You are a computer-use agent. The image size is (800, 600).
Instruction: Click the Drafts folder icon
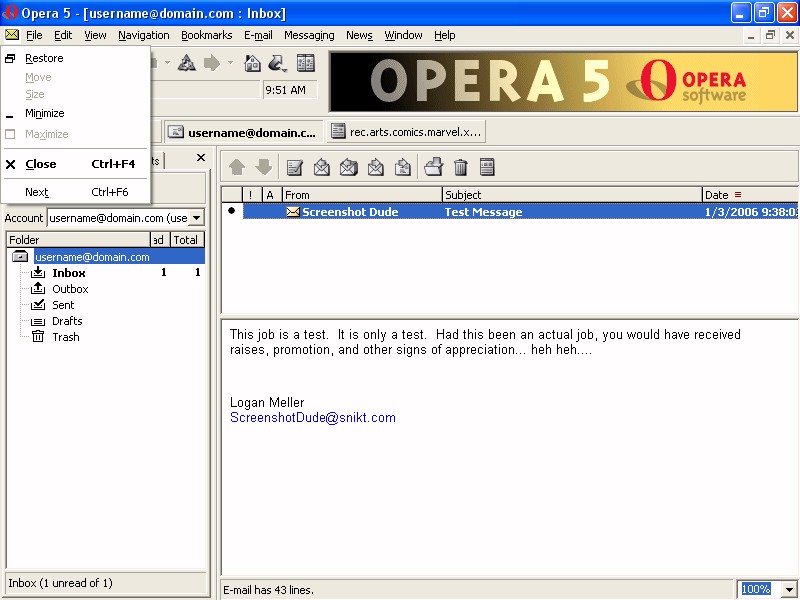point(38,321)
